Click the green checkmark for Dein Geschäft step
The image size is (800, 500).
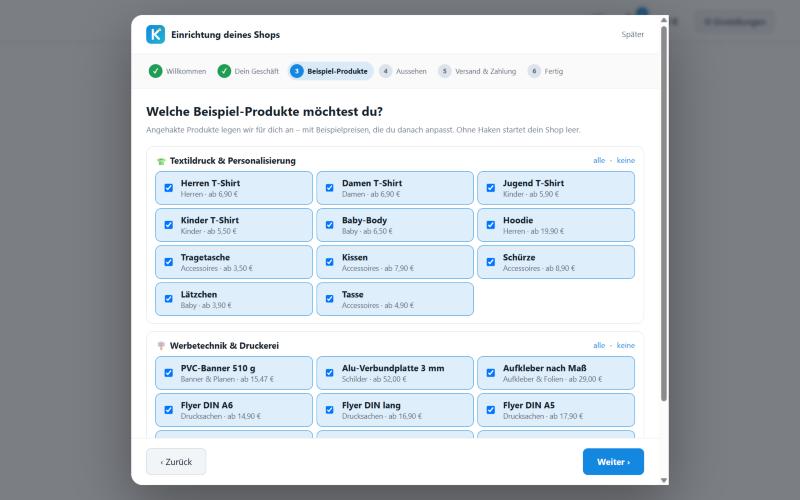pos(224,71)
